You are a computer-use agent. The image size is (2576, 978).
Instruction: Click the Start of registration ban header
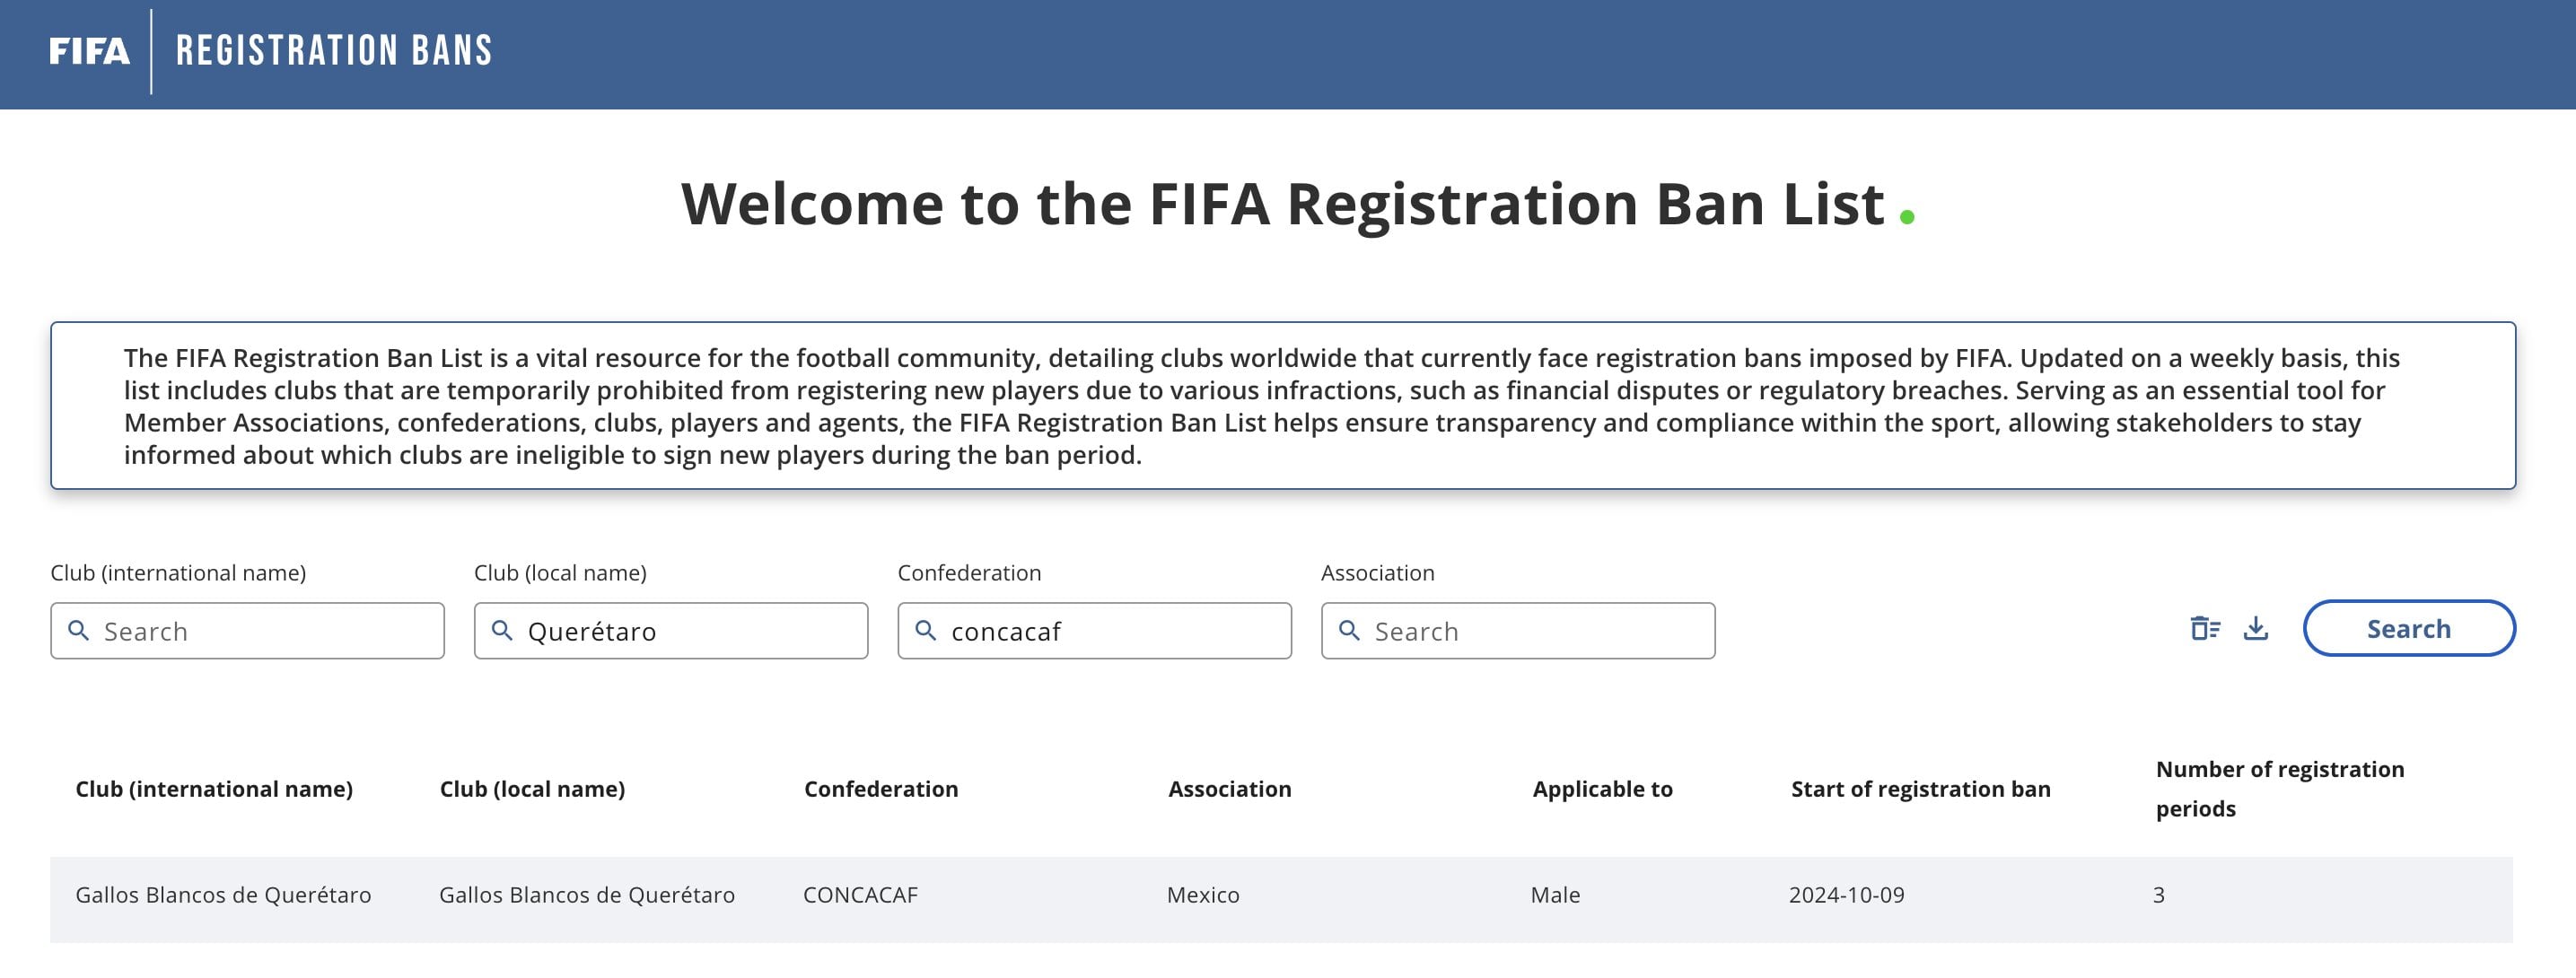tap(1920, 789)
